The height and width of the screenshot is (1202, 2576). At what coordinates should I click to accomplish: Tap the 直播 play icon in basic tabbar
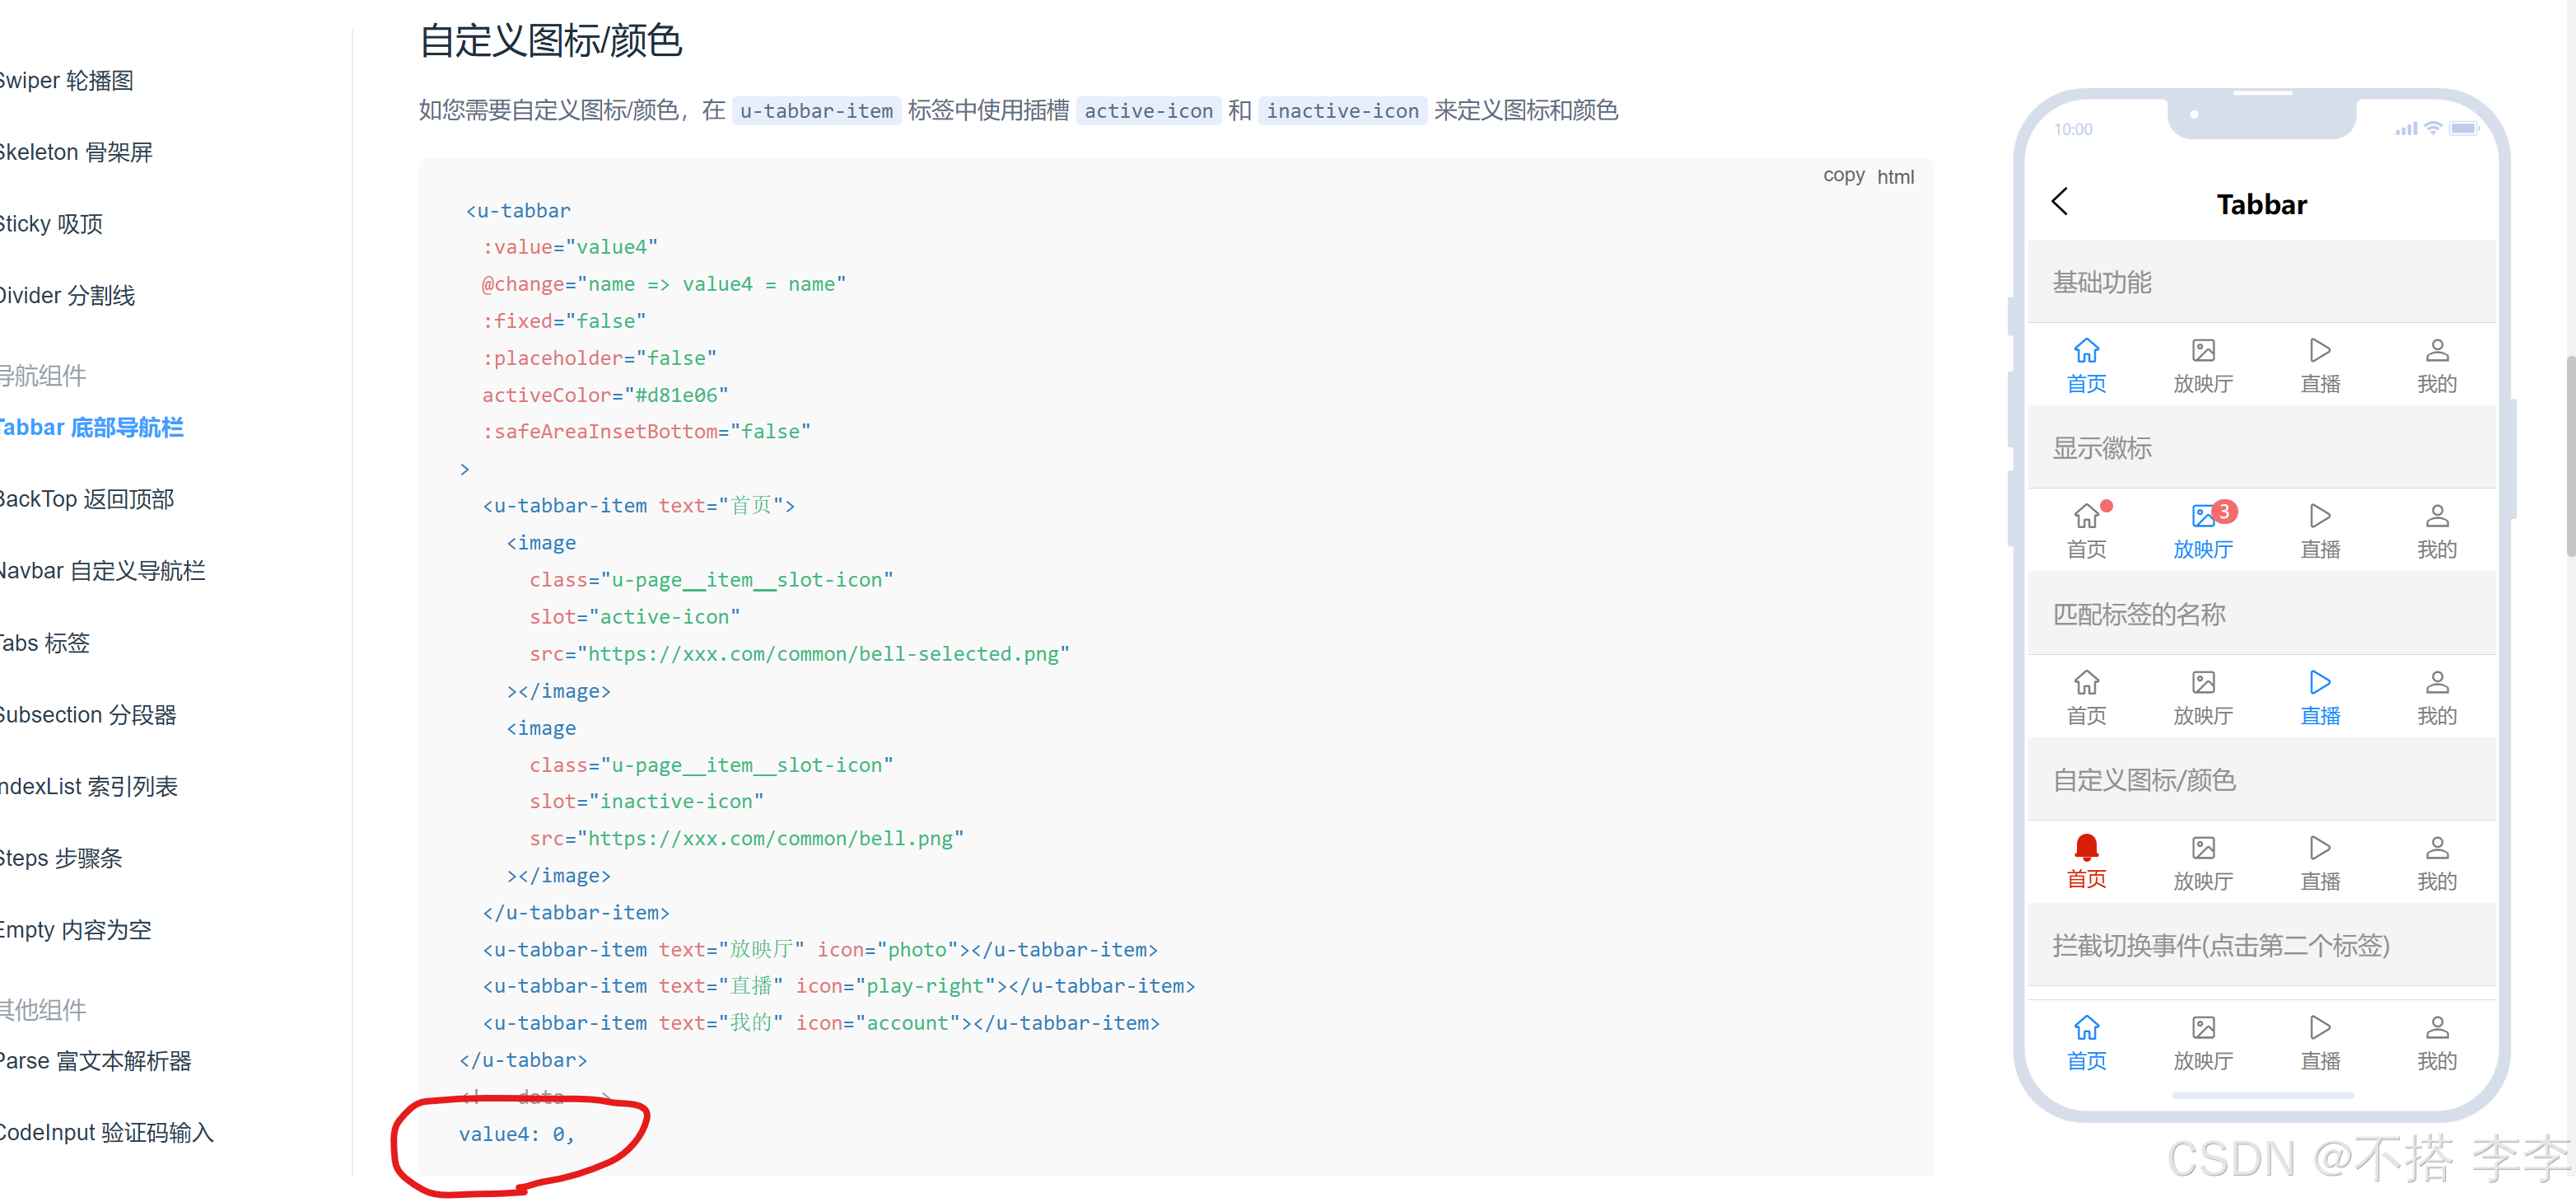[x=2320, y=352]
